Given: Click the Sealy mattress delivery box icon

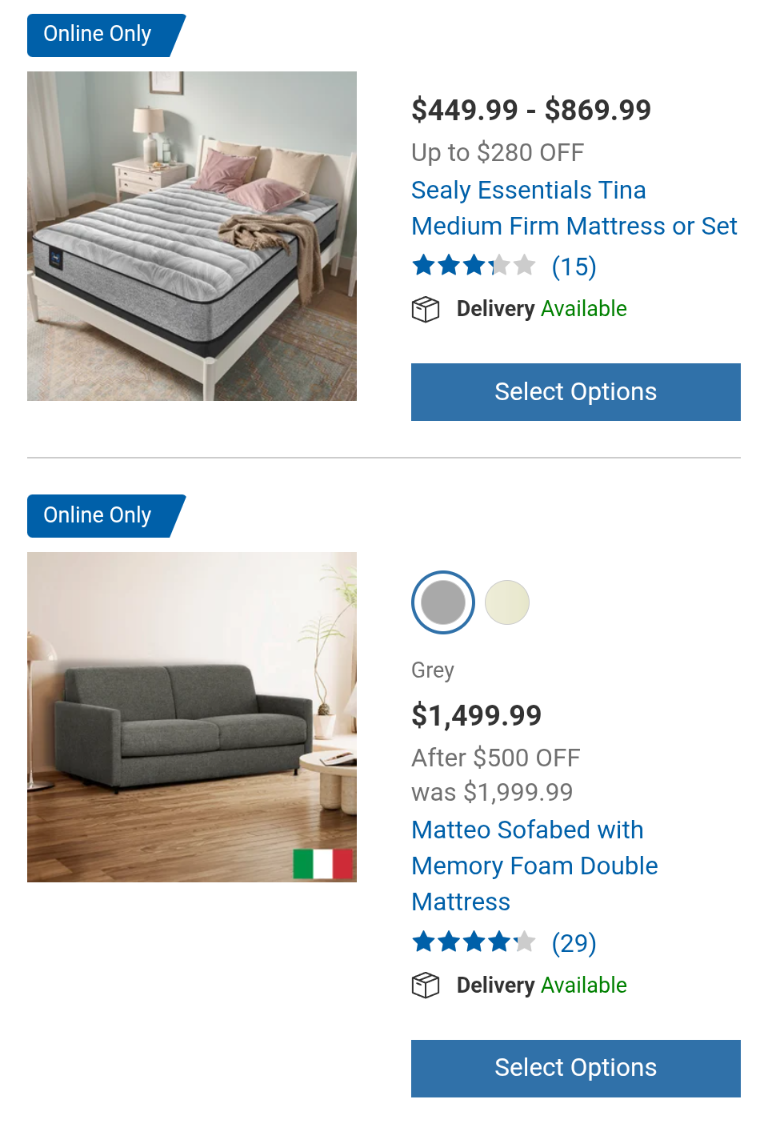Looking at the screenshot, I should click(x=426, y=310).
